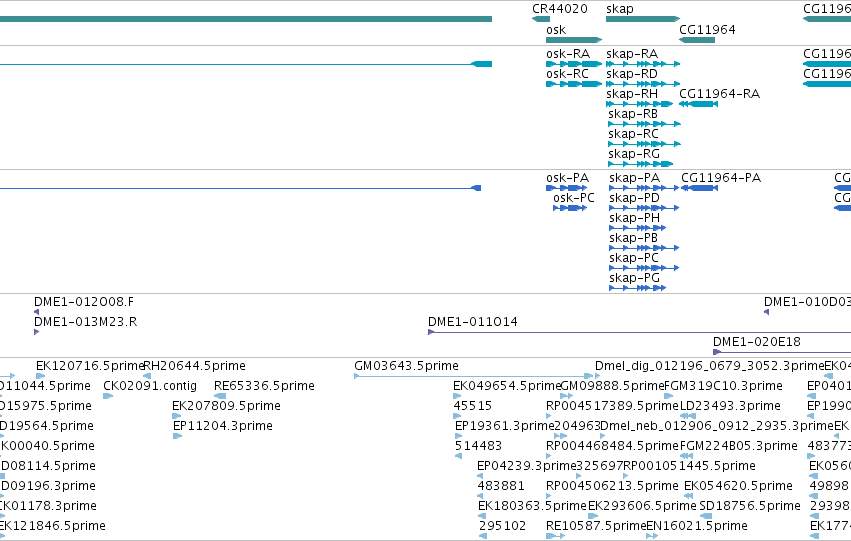This screenshot has height=541, width=851.
Task: Select skap-RD transcript
Action: pos(643,84)
